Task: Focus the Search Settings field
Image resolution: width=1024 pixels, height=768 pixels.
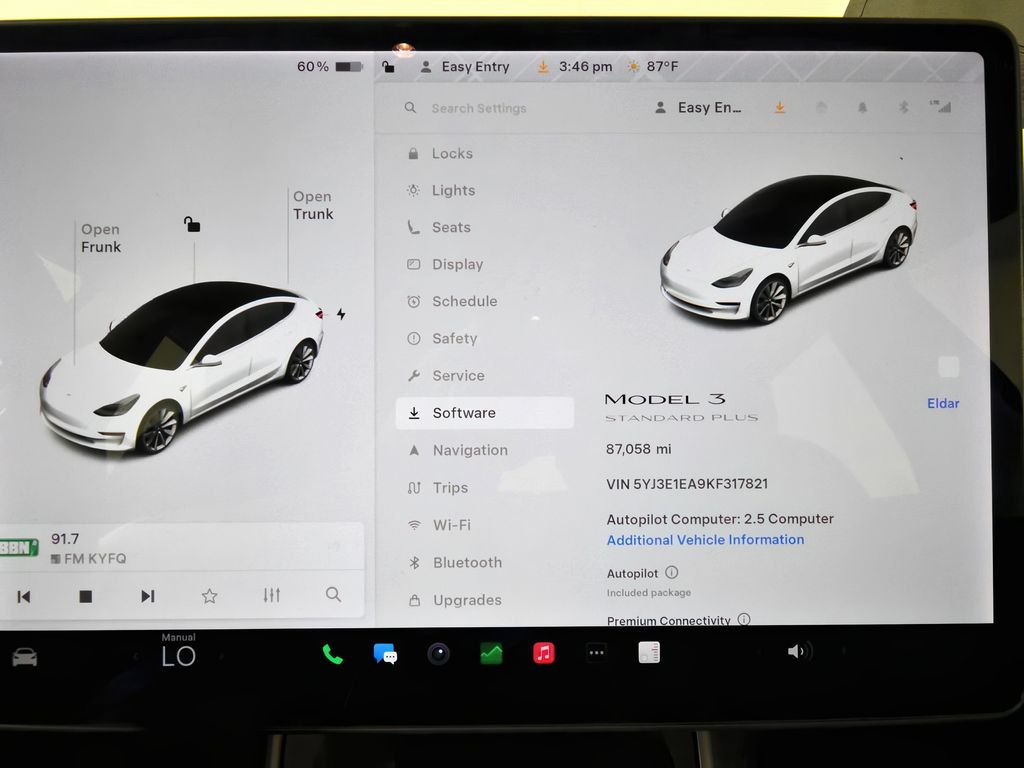Action: 479,108
